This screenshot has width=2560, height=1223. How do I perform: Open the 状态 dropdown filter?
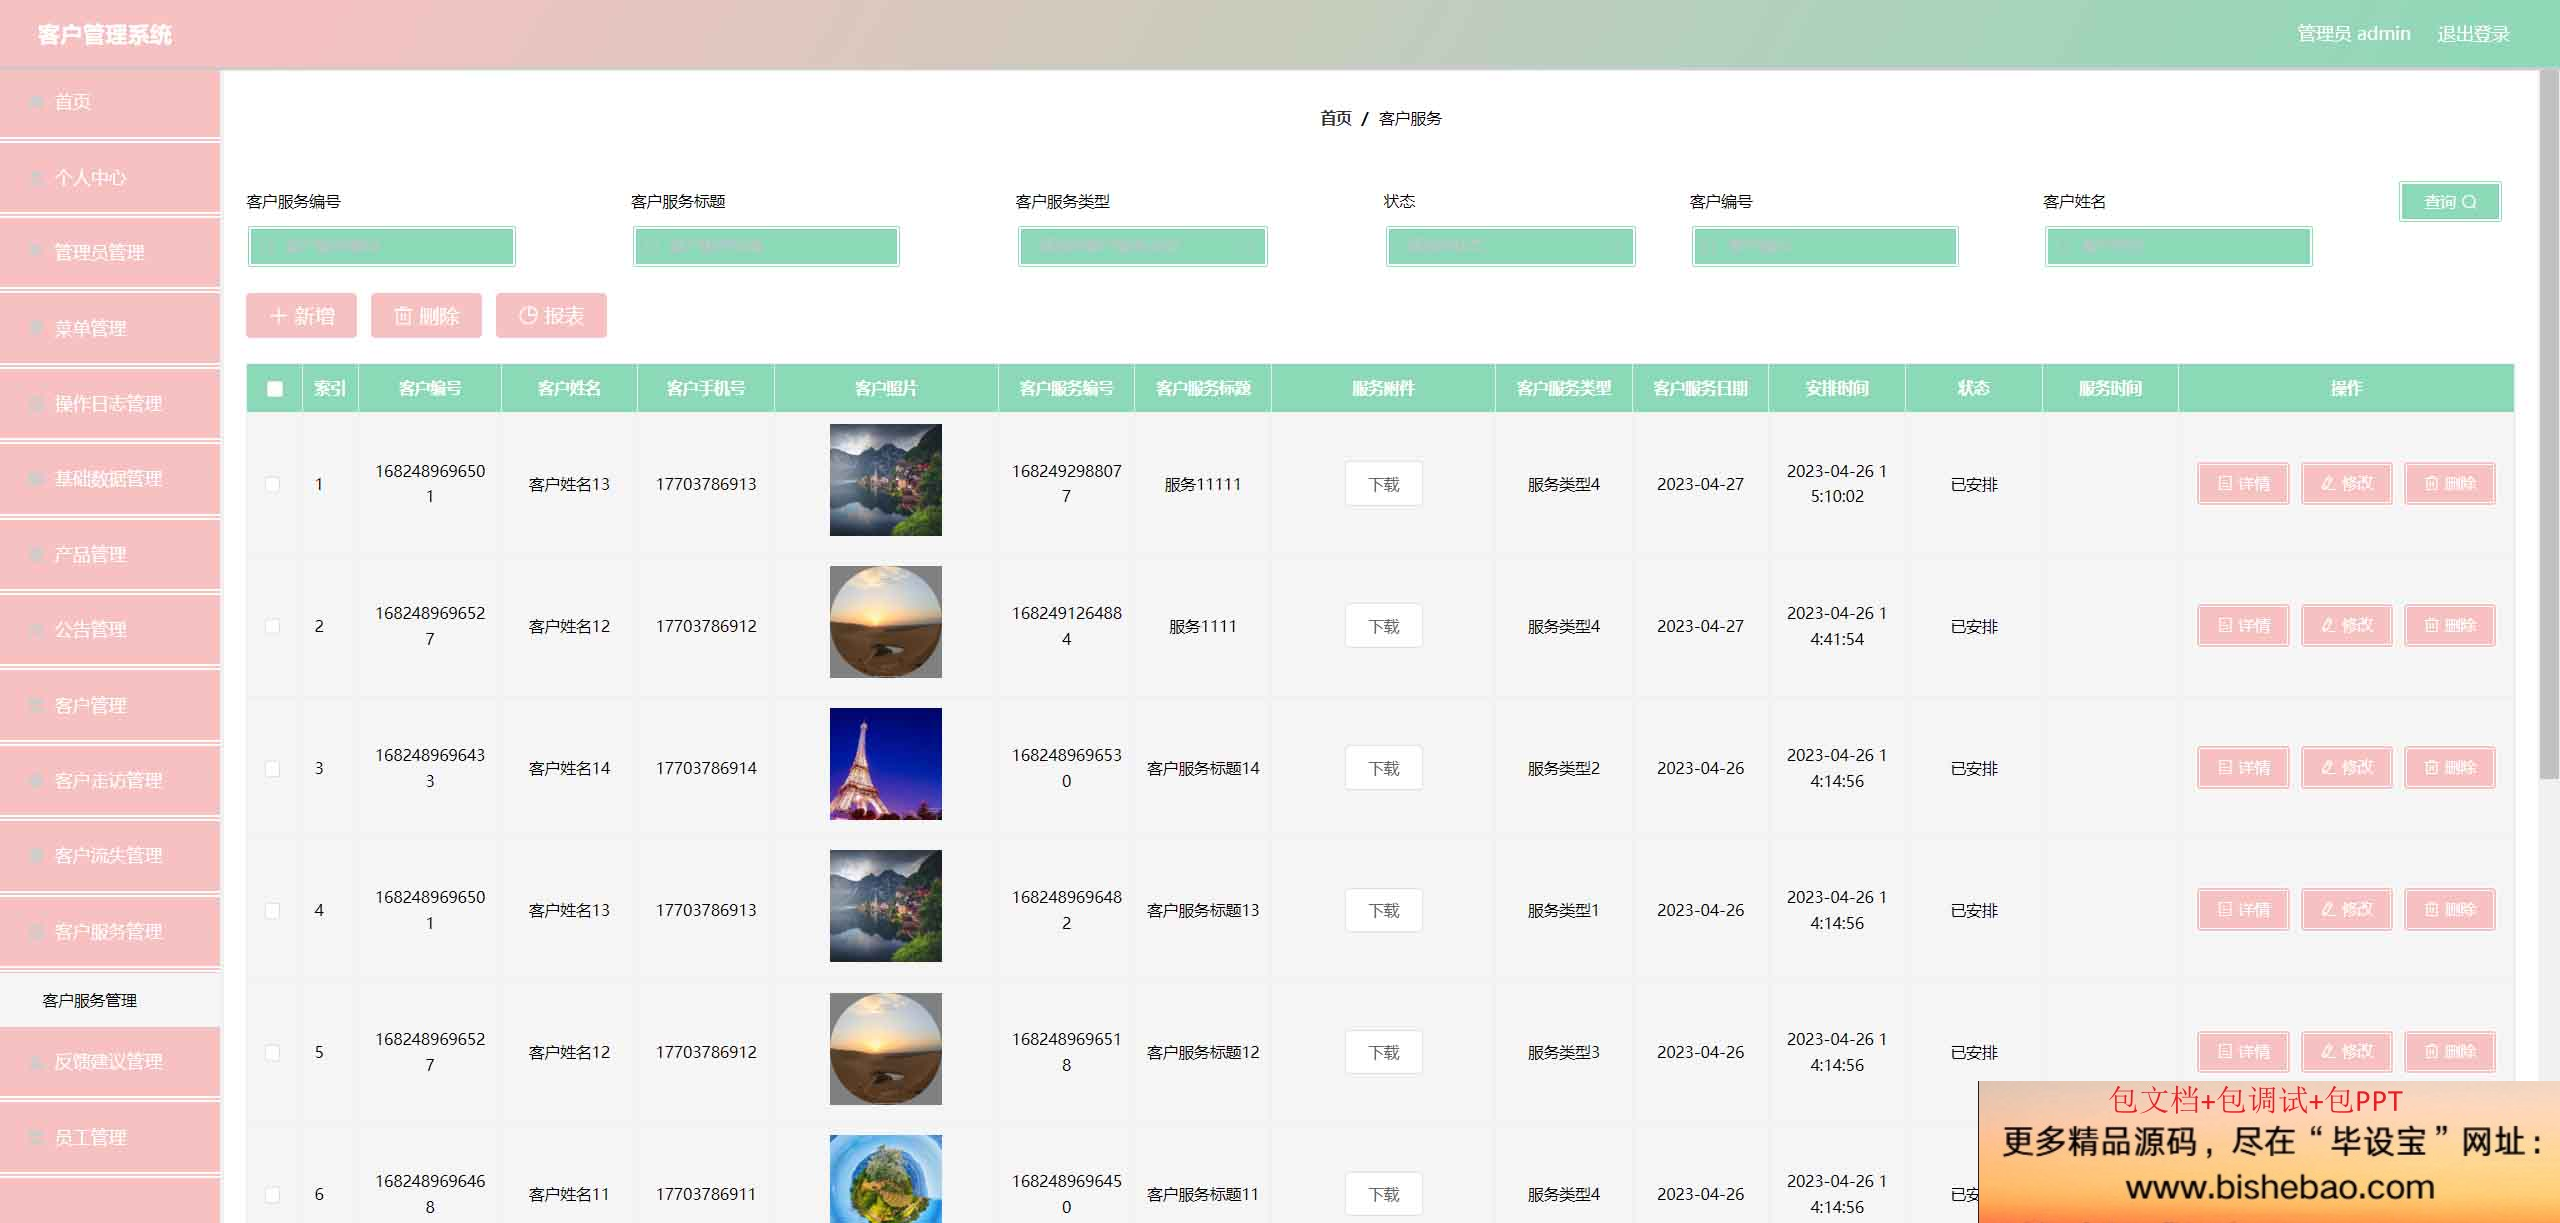1510,247
